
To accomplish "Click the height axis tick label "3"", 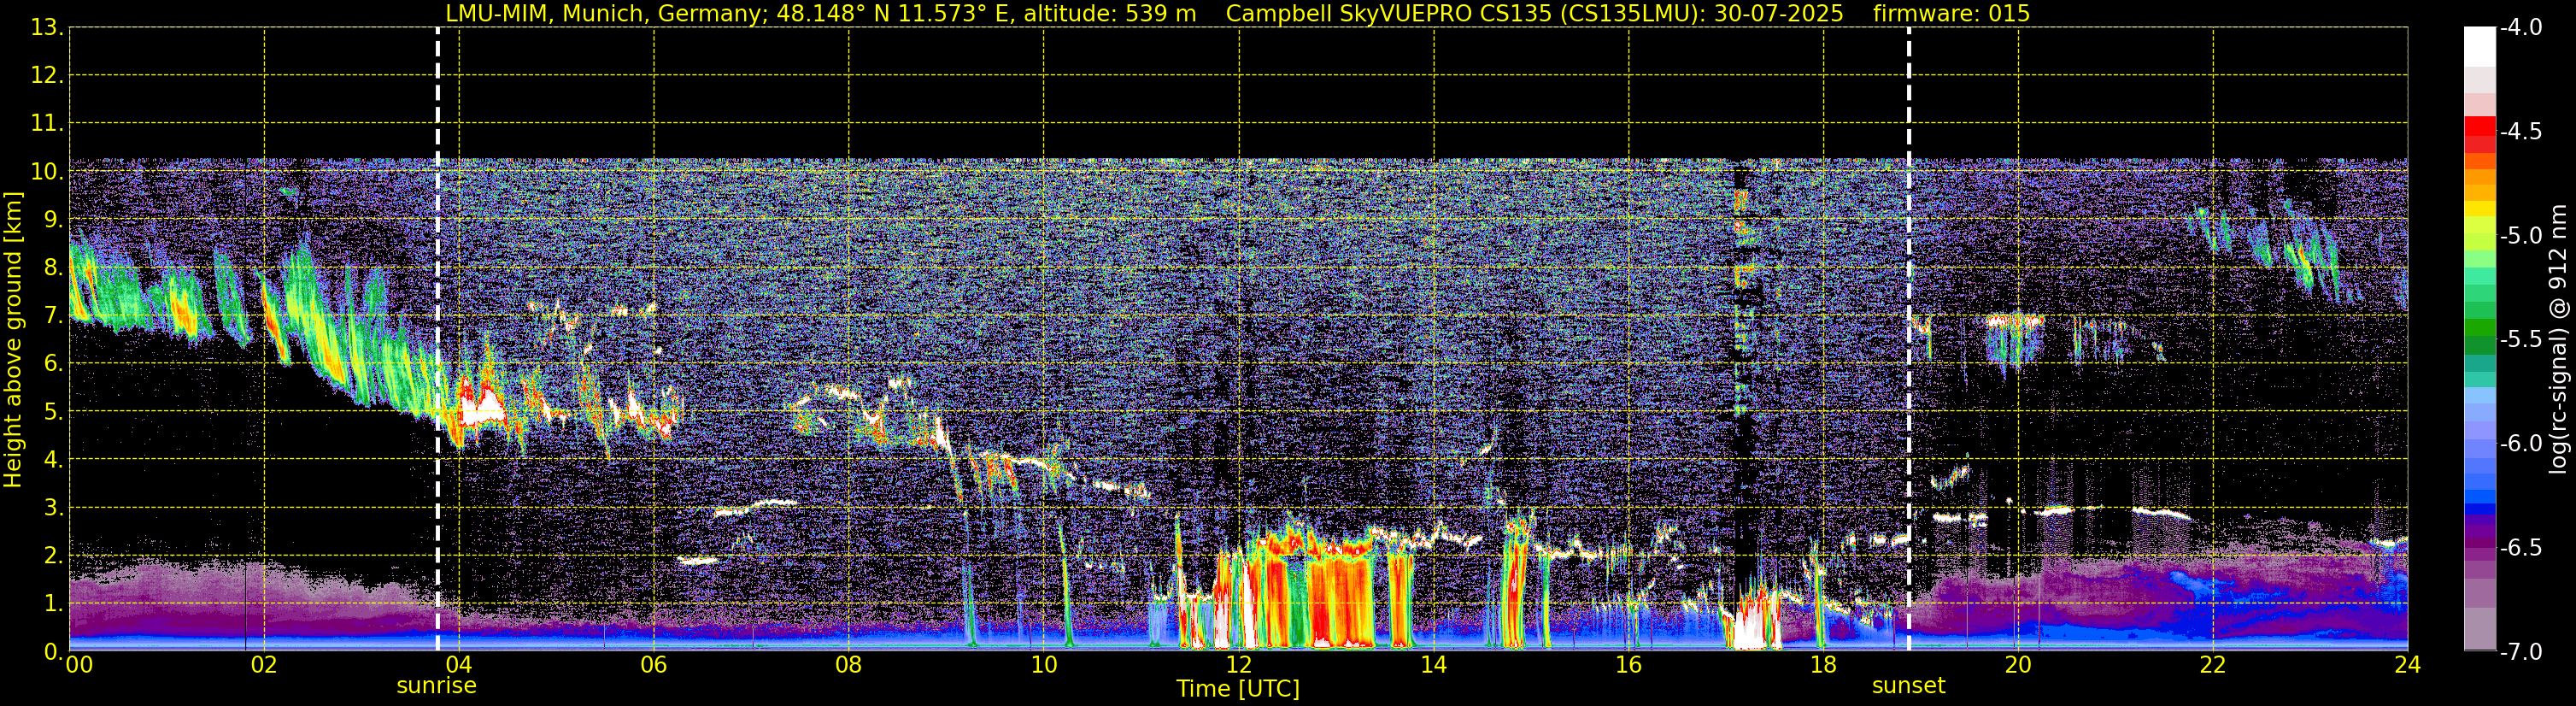I will click(x=52, y=508).
